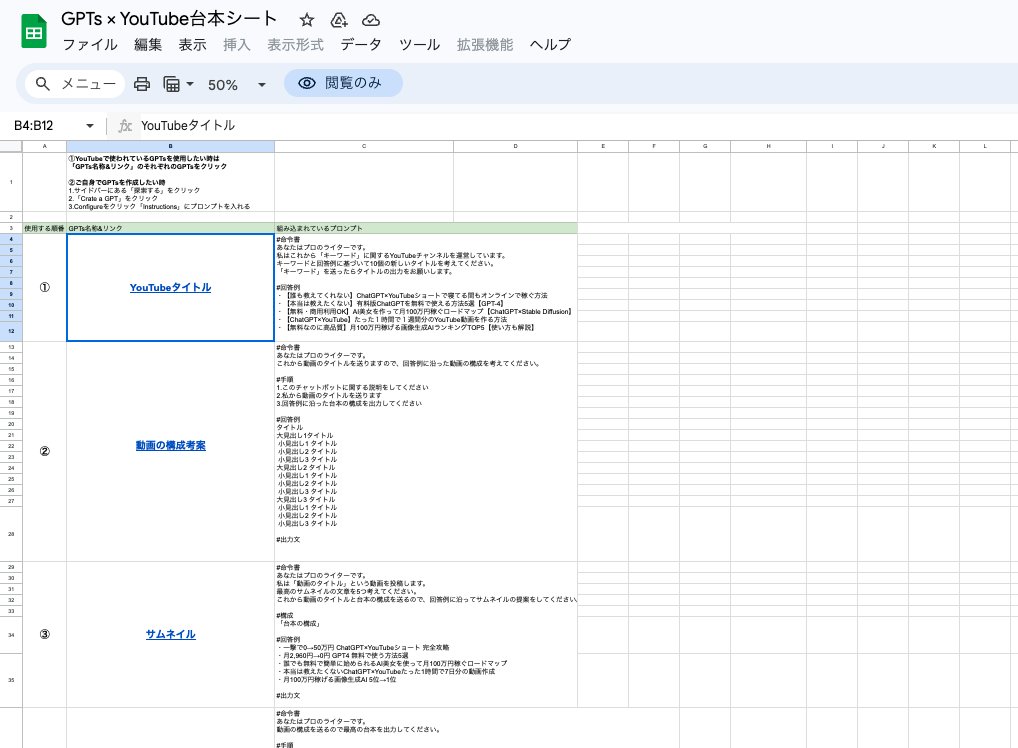
Task: Open the ツール menu
Action: pyautogui.click(x=419, y=45)
